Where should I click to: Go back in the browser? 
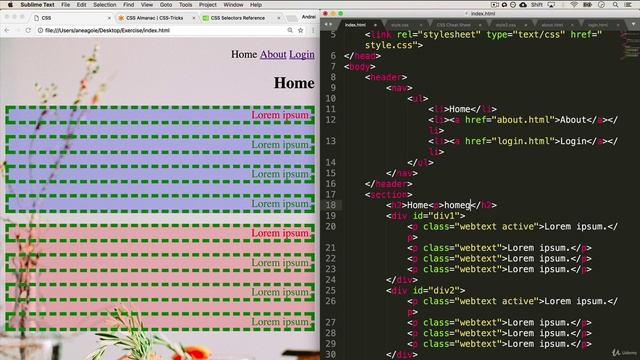[x=7, y=30]
